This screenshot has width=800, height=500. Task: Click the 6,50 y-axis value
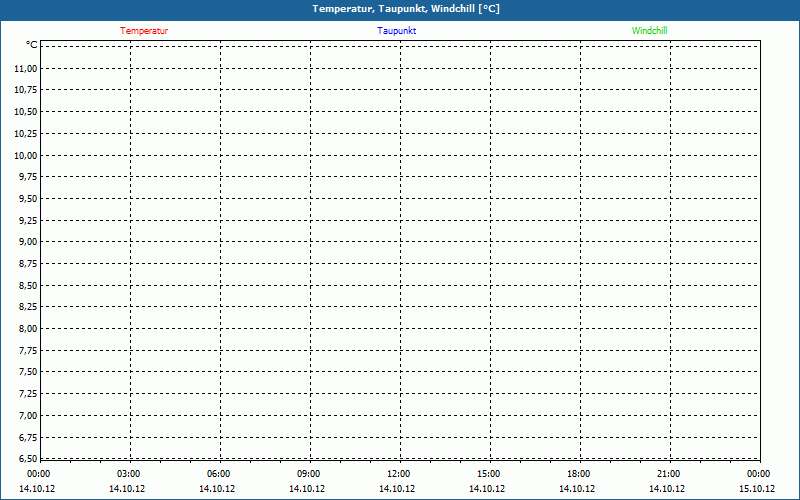pyautogui.click(x=28, y=459)
